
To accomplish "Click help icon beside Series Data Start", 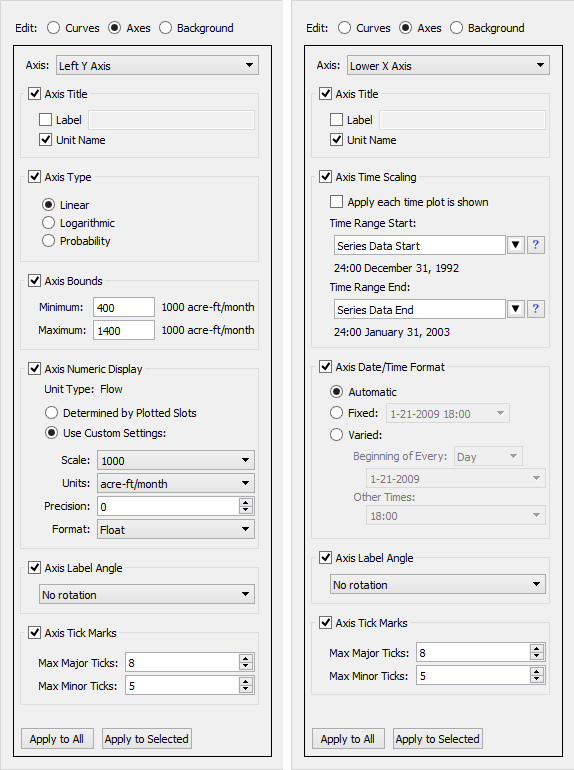I will point(536,245).
